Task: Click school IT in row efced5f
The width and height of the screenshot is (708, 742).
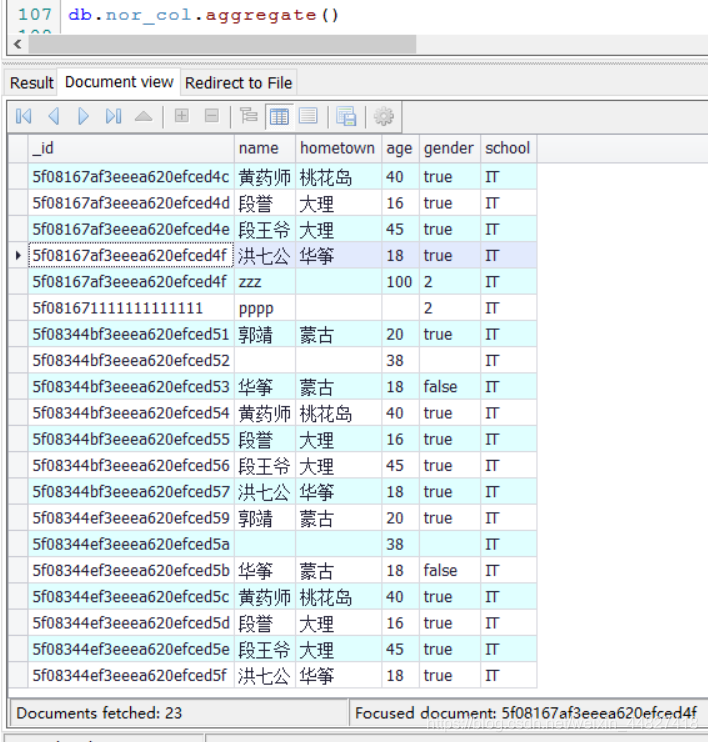Action: pyautogui.click(x=508, y=676)
